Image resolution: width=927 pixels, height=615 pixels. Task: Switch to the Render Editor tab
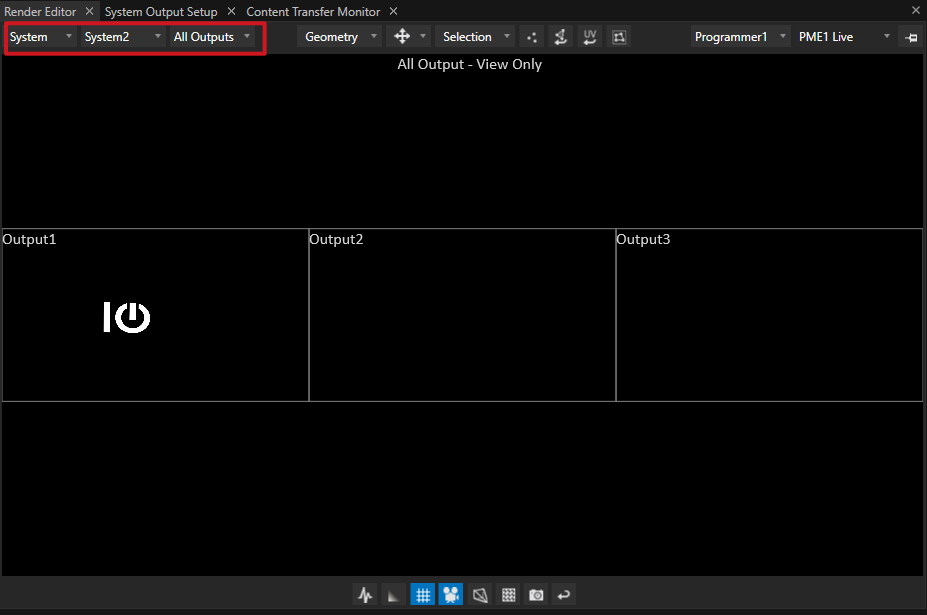pos(40,11)
